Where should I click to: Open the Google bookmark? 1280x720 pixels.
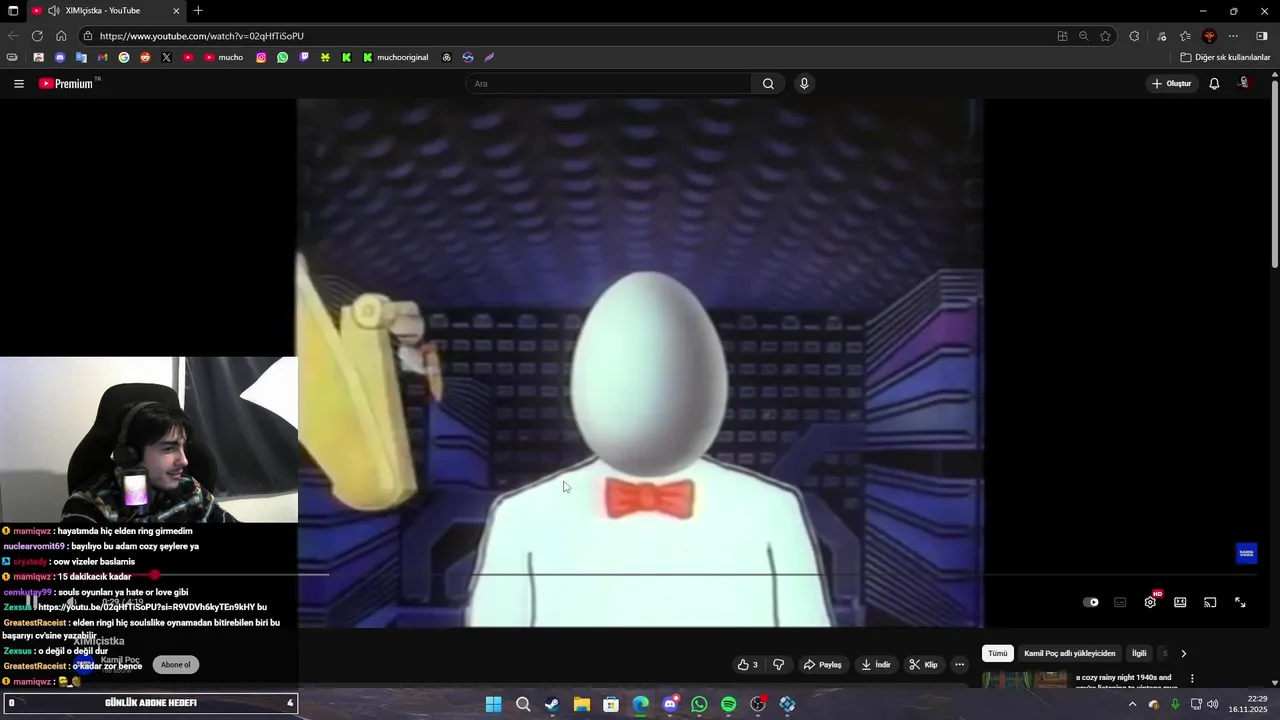pyautogui.click(x=124, y=58)
